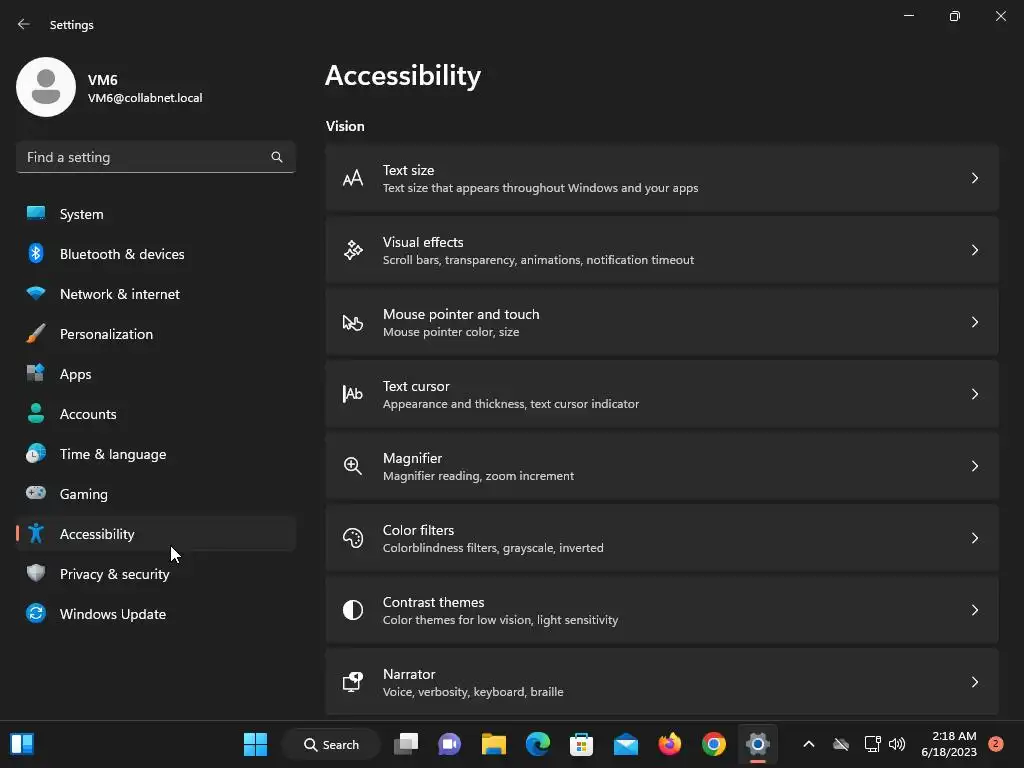Click the Bluetooth icon in sidebar
The width and height of the screenshot is (1024, 768).
point(36,253)
